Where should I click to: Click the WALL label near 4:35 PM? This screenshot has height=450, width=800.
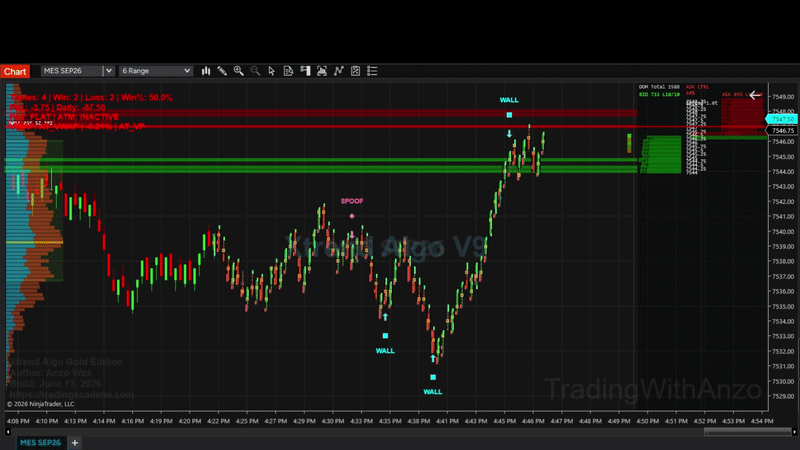(385, 351)
